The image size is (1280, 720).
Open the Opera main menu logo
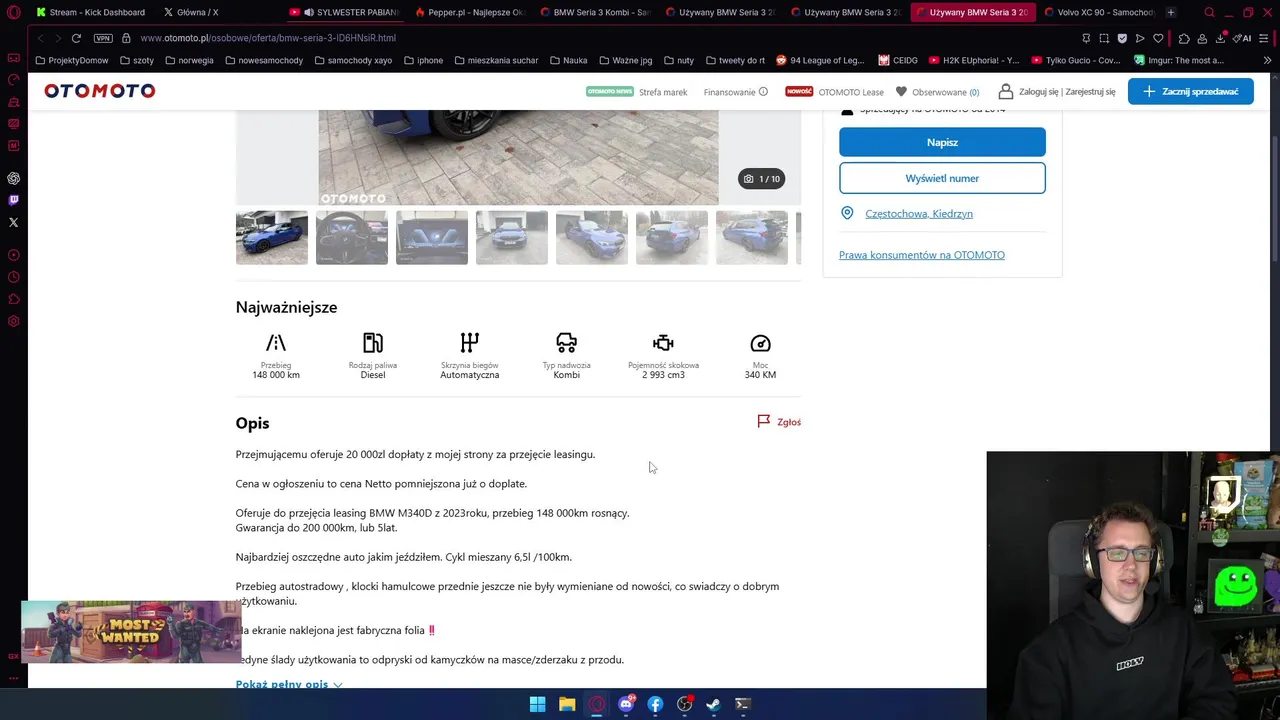[x=14, y=12]
